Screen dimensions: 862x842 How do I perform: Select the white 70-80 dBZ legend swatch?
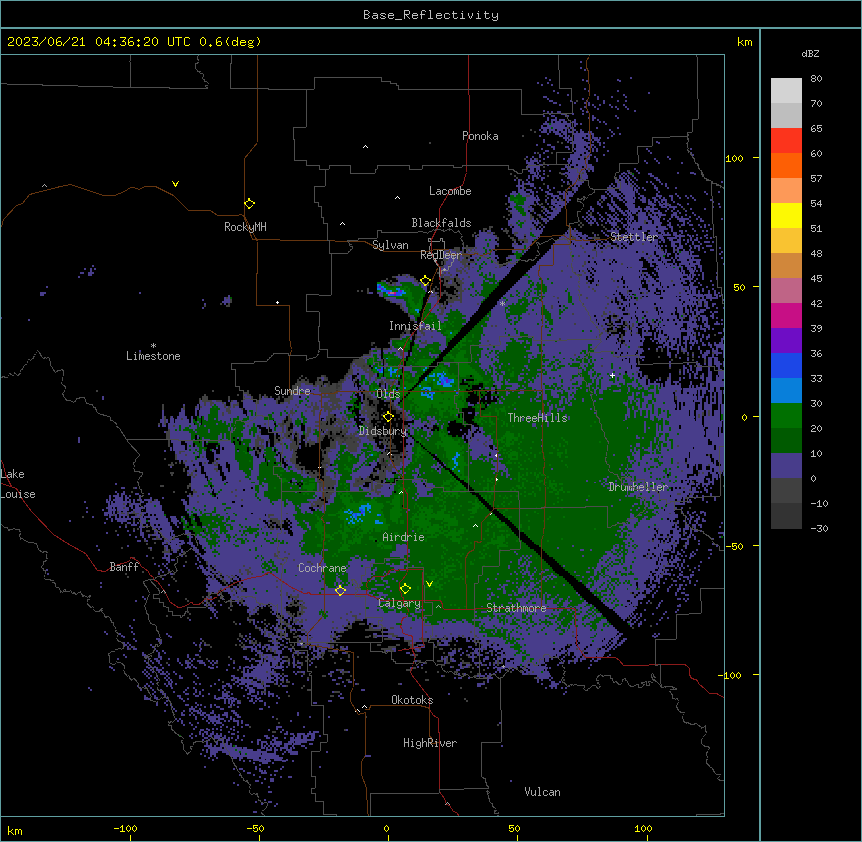(x=786, y=91)
